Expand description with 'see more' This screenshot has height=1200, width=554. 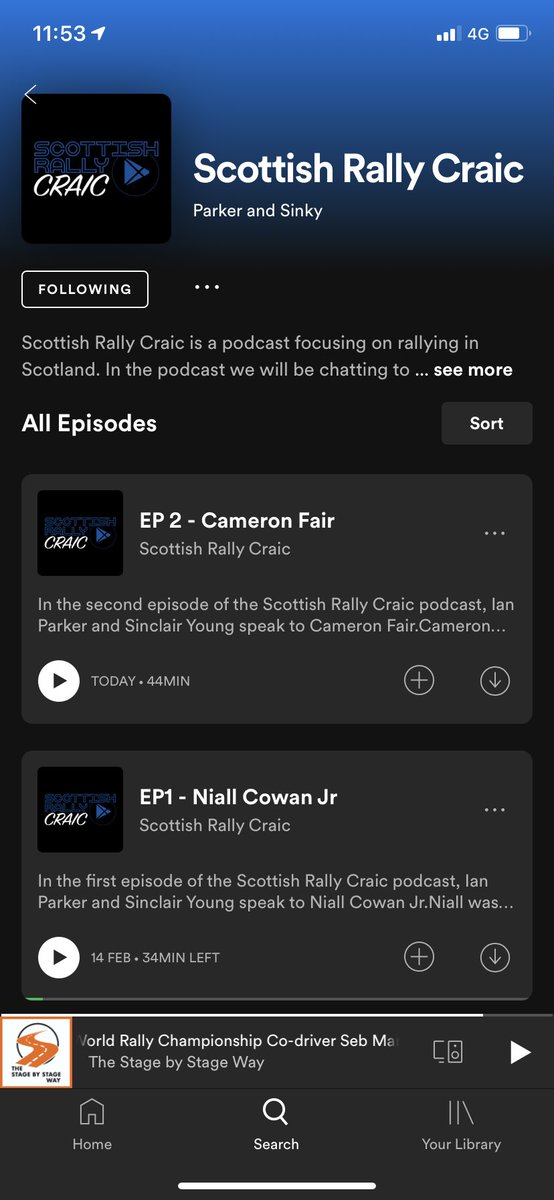pos(473,370)
